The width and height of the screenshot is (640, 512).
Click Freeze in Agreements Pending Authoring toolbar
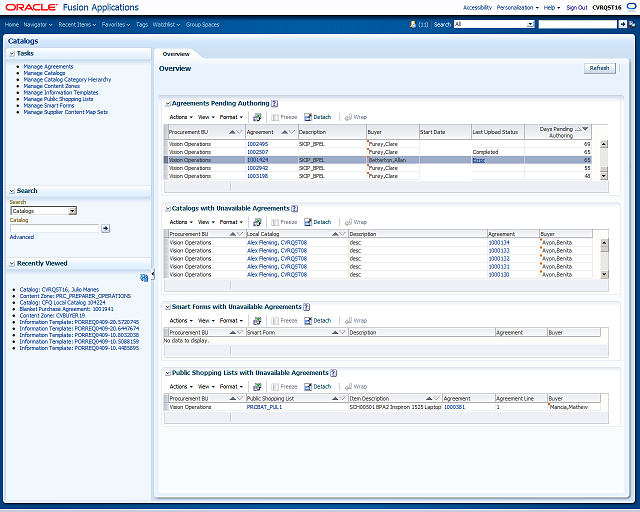(284, 117)
